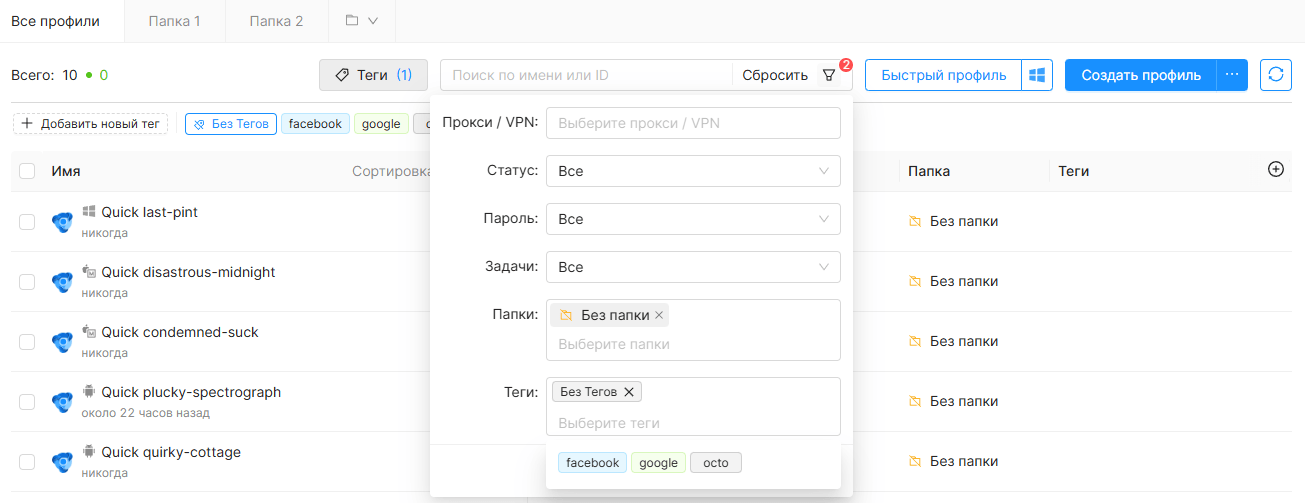Click the Теги column header
The width and height of the screenshot is (1305, 503).
click(x=1074, y=171)
